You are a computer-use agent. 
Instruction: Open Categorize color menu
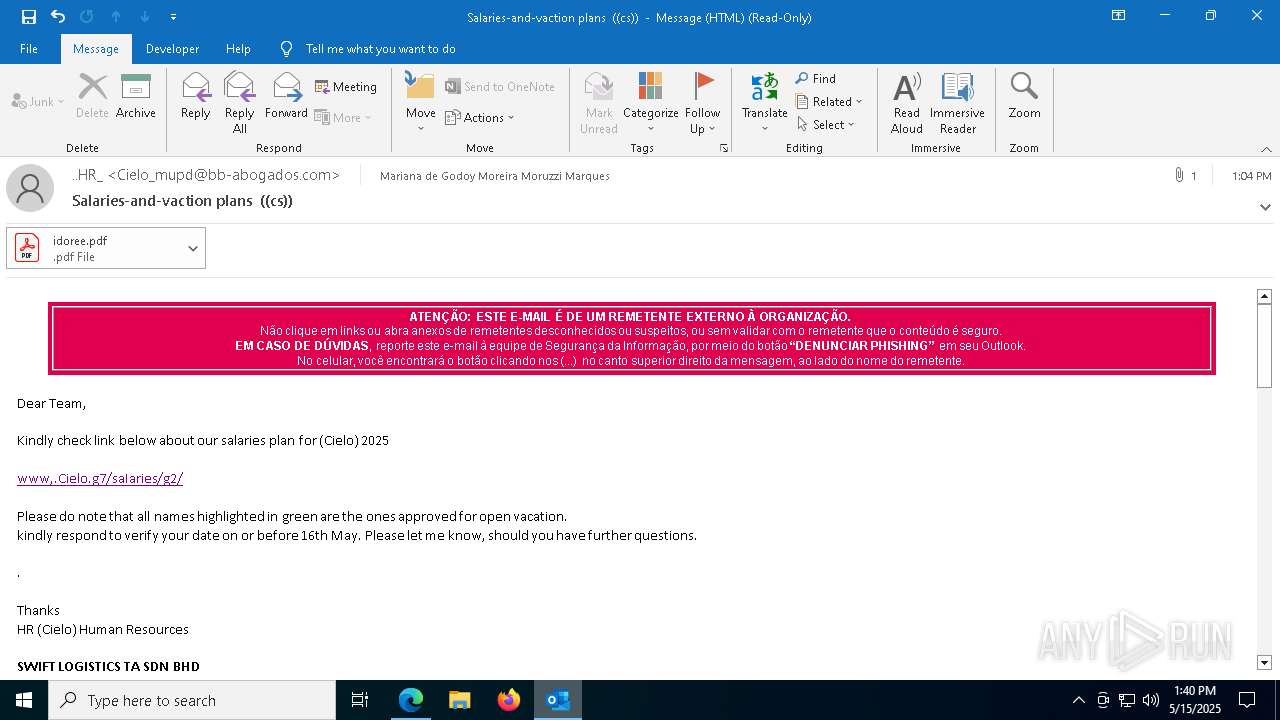pyautogui.click(x=650, y=102)
